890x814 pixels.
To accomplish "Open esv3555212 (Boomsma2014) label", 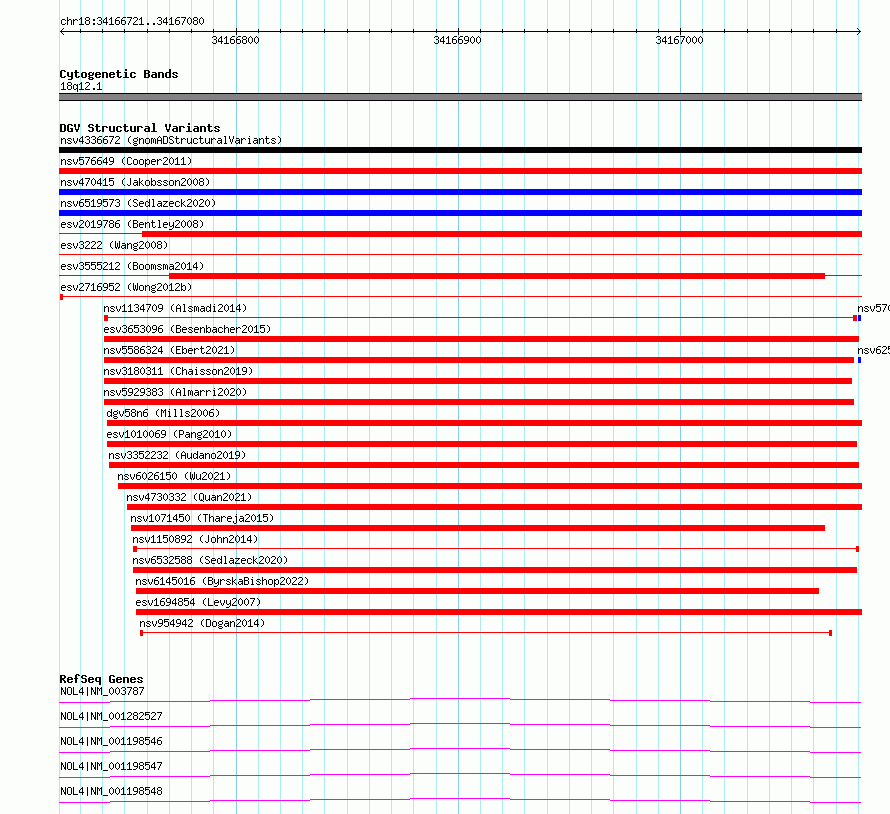I will pos(132,266).
